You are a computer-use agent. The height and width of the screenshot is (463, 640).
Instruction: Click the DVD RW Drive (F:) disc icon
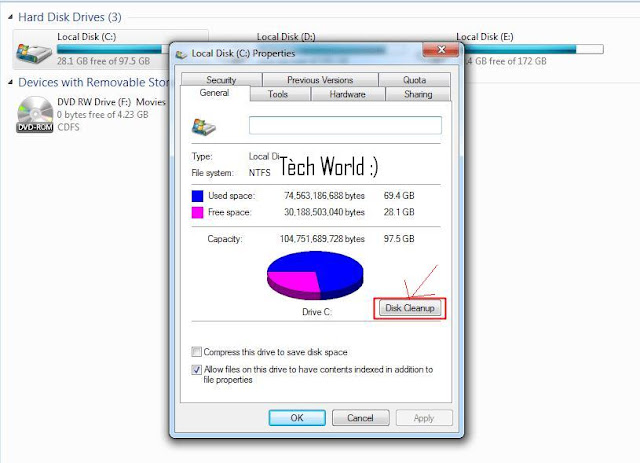35,114
